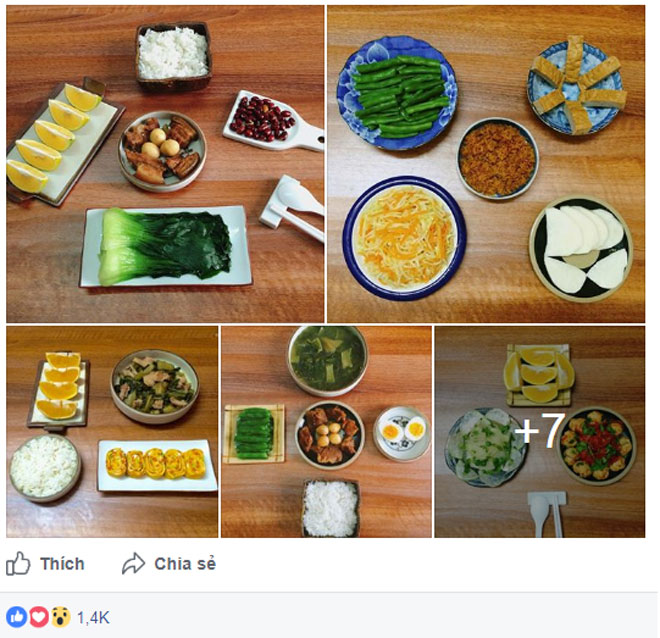Click the fried tofu plate in top-right photo

pyautogui.click(x=575, y=85)
